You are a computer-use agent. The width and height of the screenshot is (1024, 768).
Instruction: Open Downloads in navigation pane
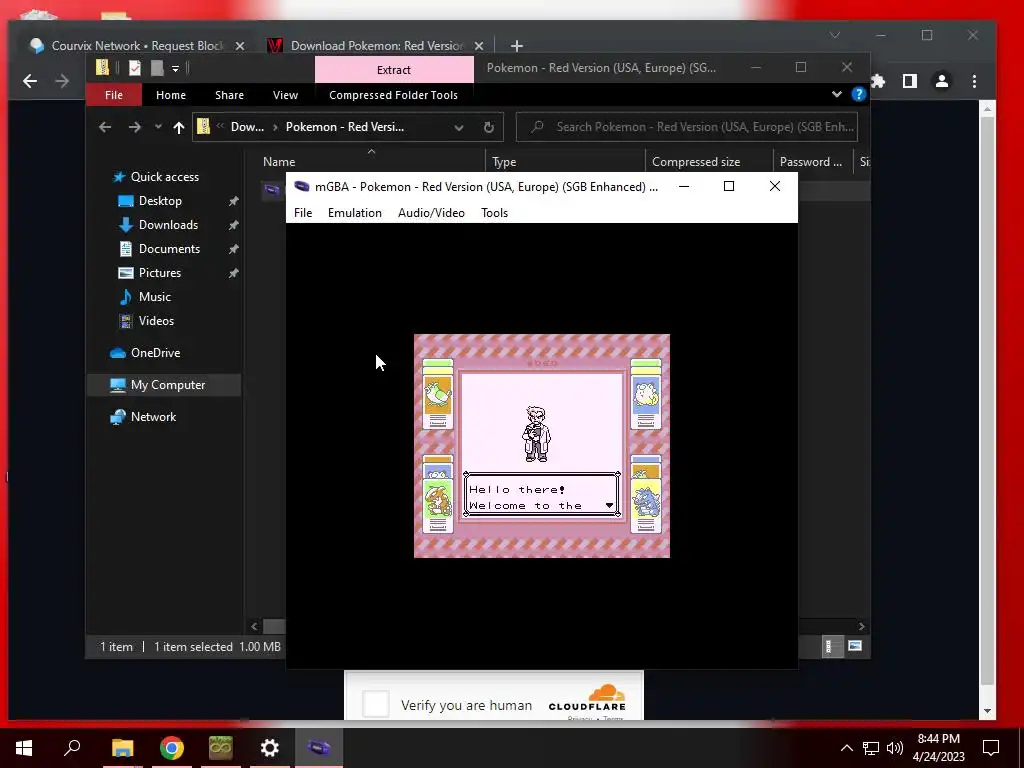tap(168, 225)
